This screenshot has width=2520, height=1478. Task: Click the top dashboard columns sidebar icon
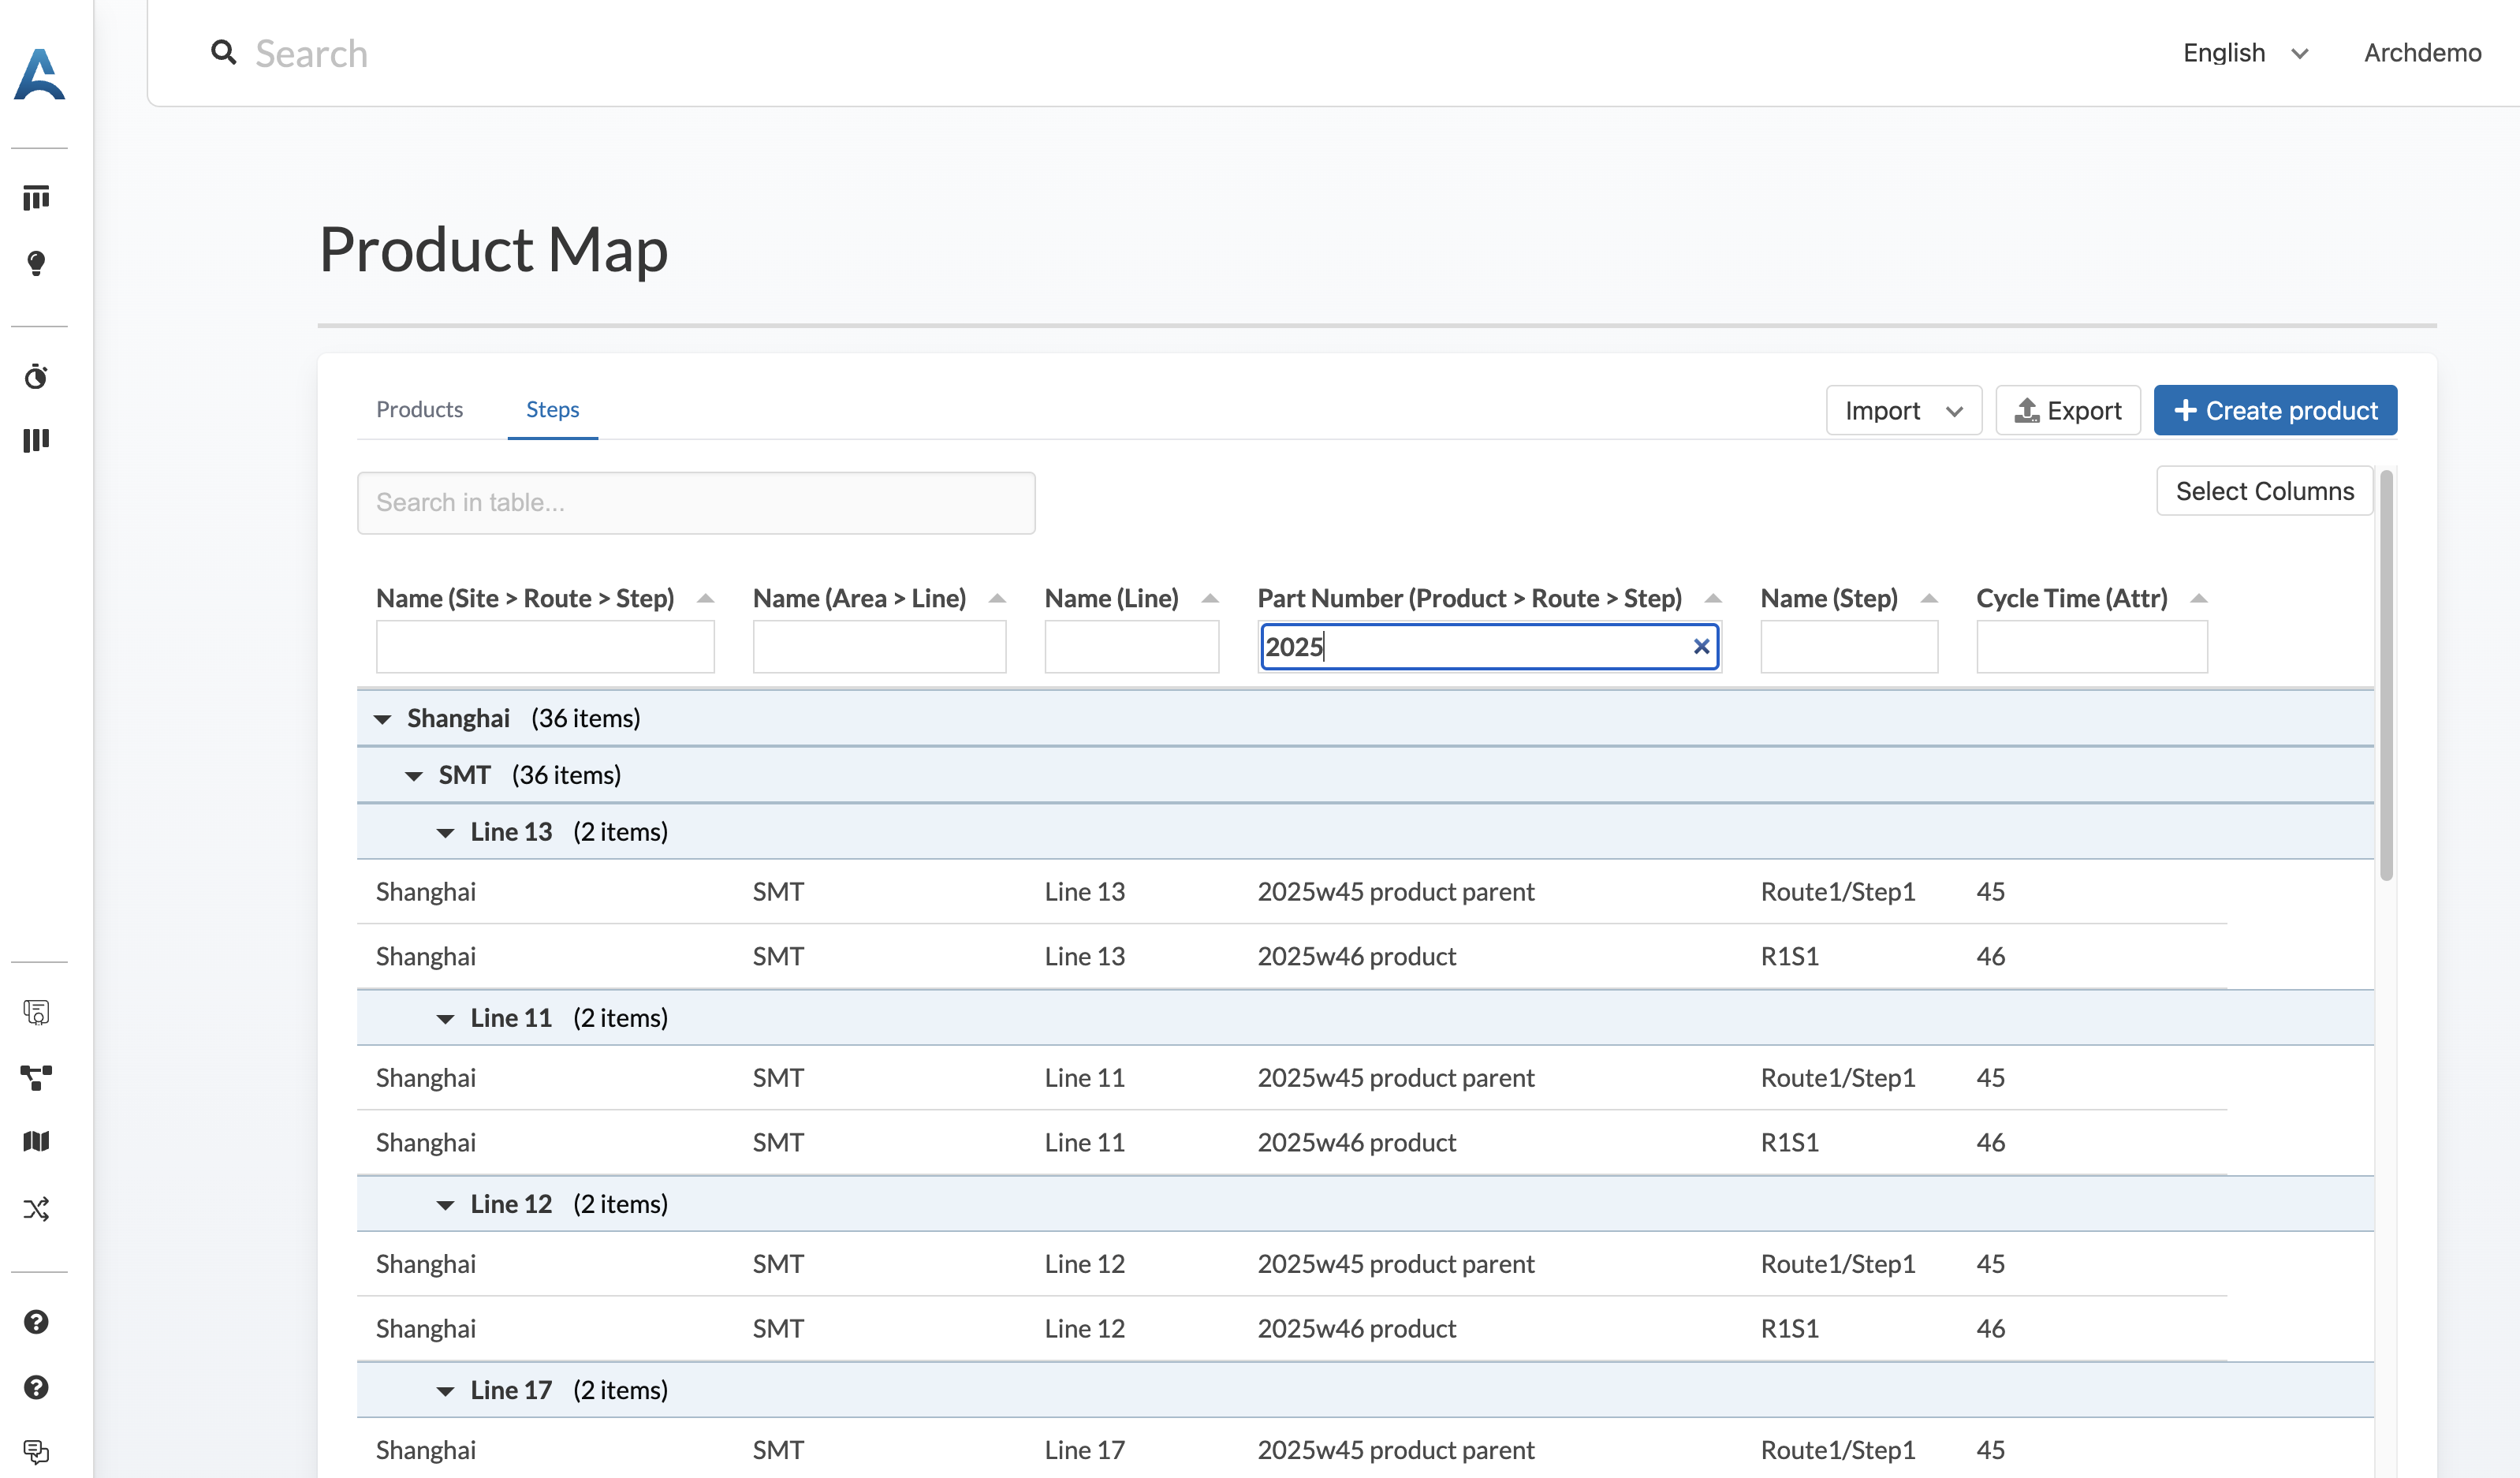click(36, 198)
